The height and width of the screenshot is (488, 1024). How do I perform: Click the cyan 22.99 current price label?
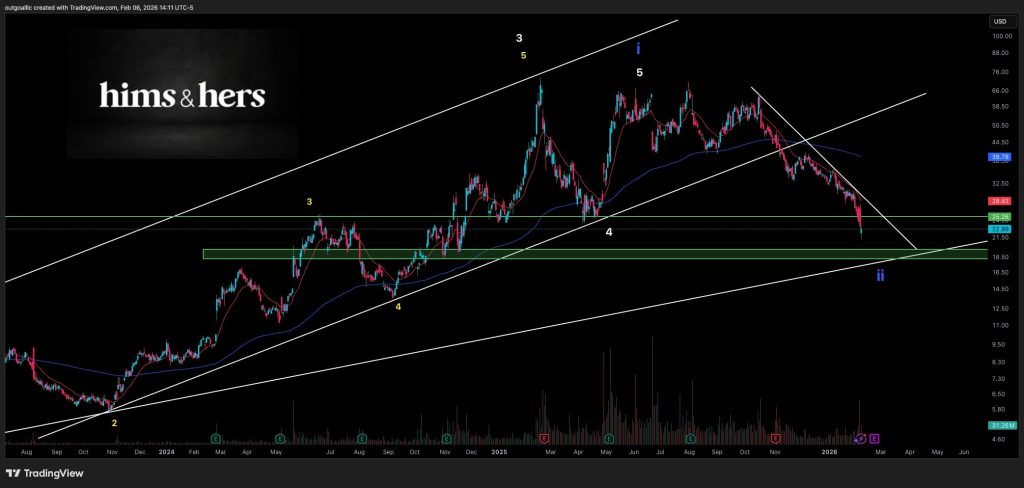point(998,230)
